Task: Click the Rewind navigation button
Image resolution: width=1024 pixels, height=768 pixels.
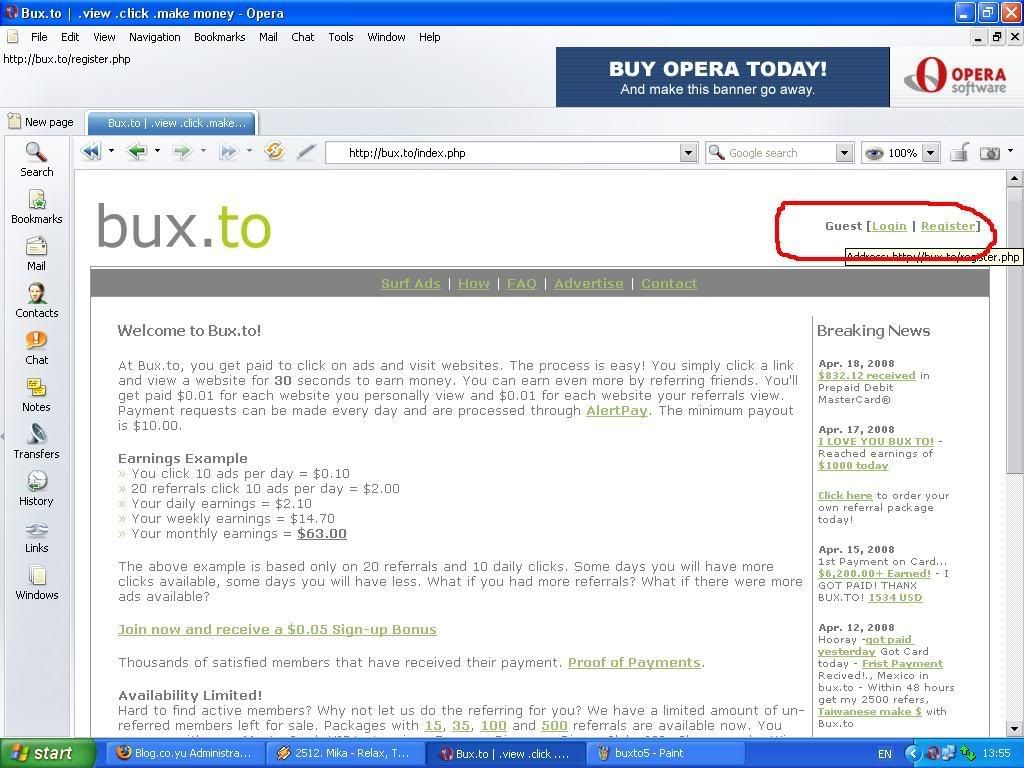Action: click(91, 152)
